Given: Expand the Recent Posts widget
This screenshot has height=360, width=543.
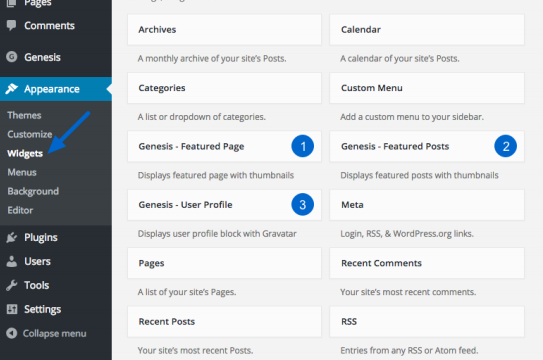Looking at the screenshot, I should (x=224, y=322).
